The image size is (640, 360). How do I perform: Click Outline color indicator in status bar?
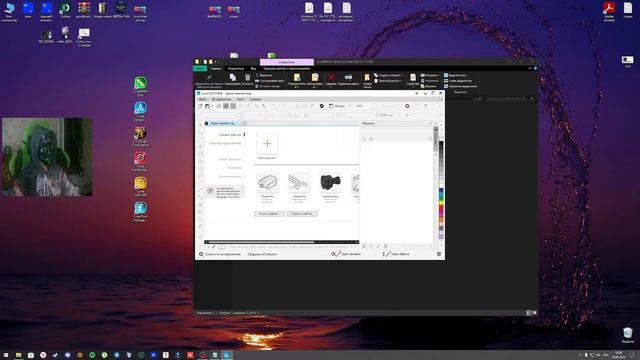point(387,254)
